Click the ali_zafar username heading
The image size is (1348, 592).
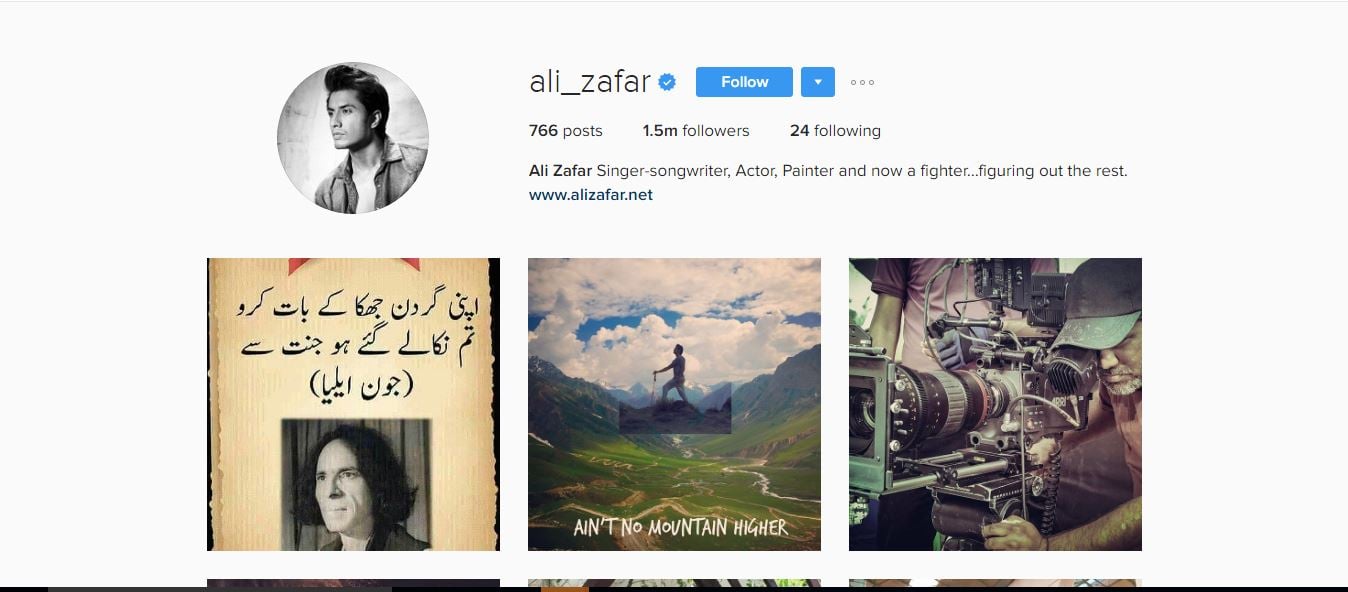590,82
